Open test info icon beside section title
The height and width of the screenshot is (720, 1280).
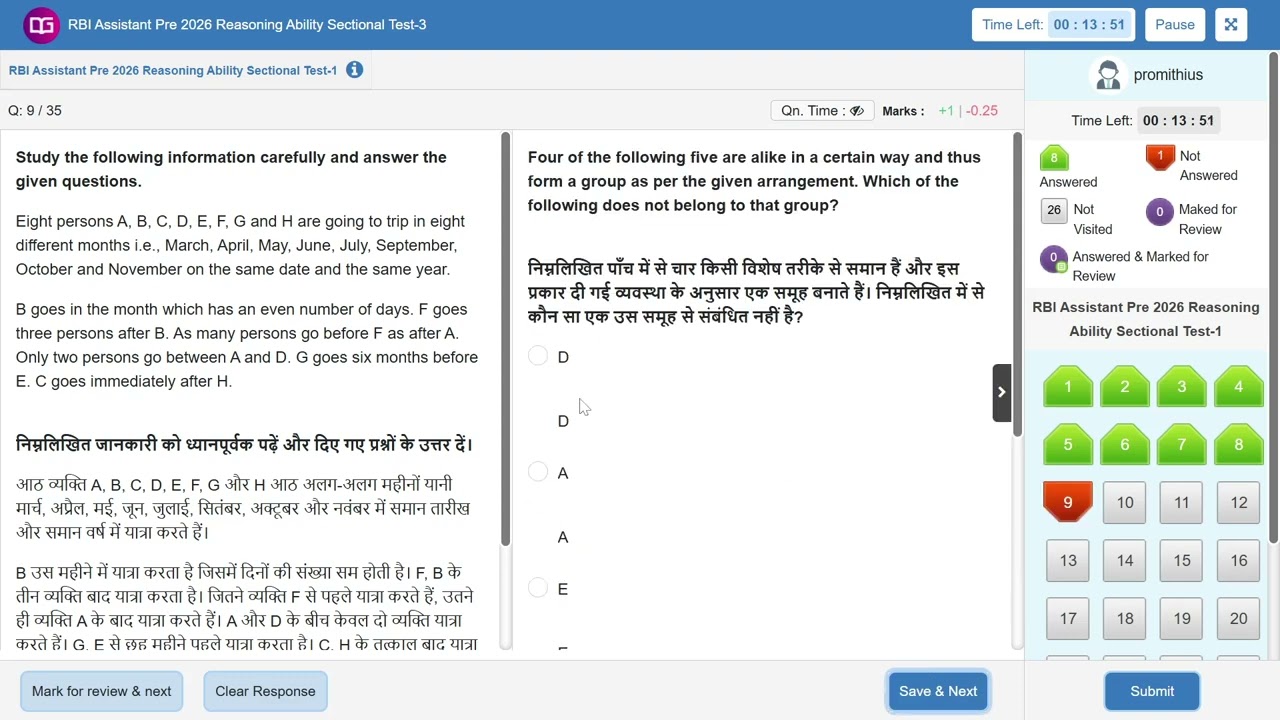point(354,70)
